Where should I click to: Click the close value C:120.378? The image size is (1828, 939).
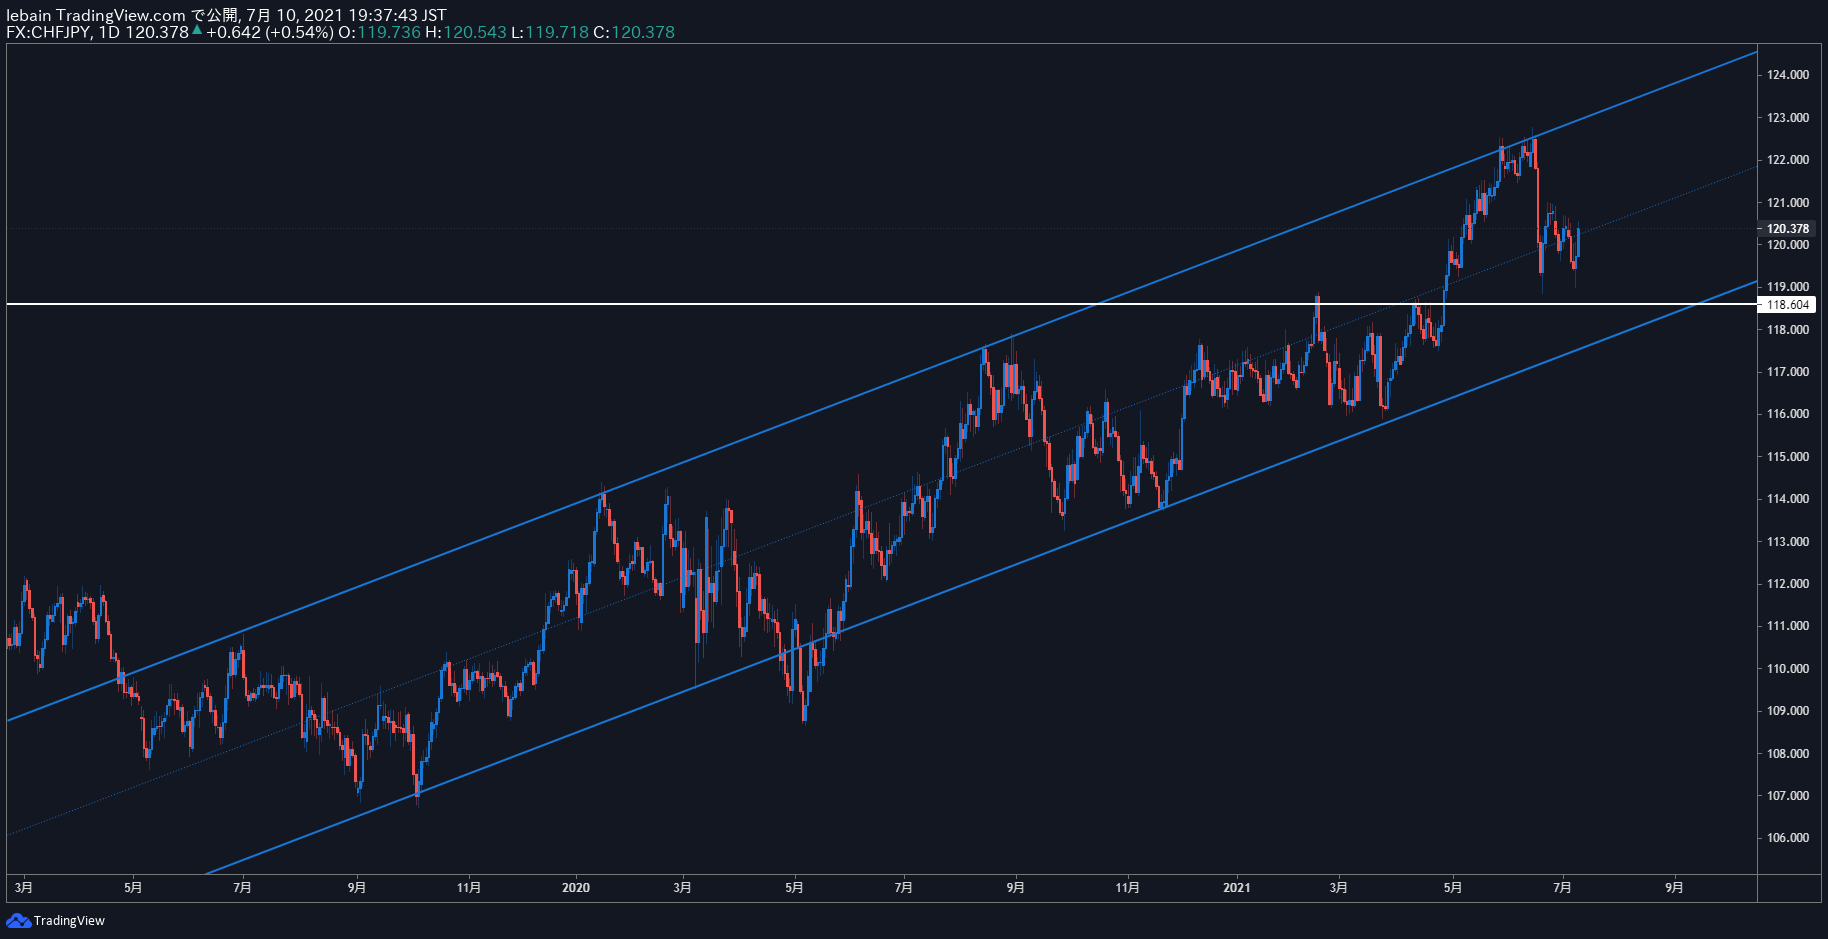pyautogui.click(x=634, y=32)
